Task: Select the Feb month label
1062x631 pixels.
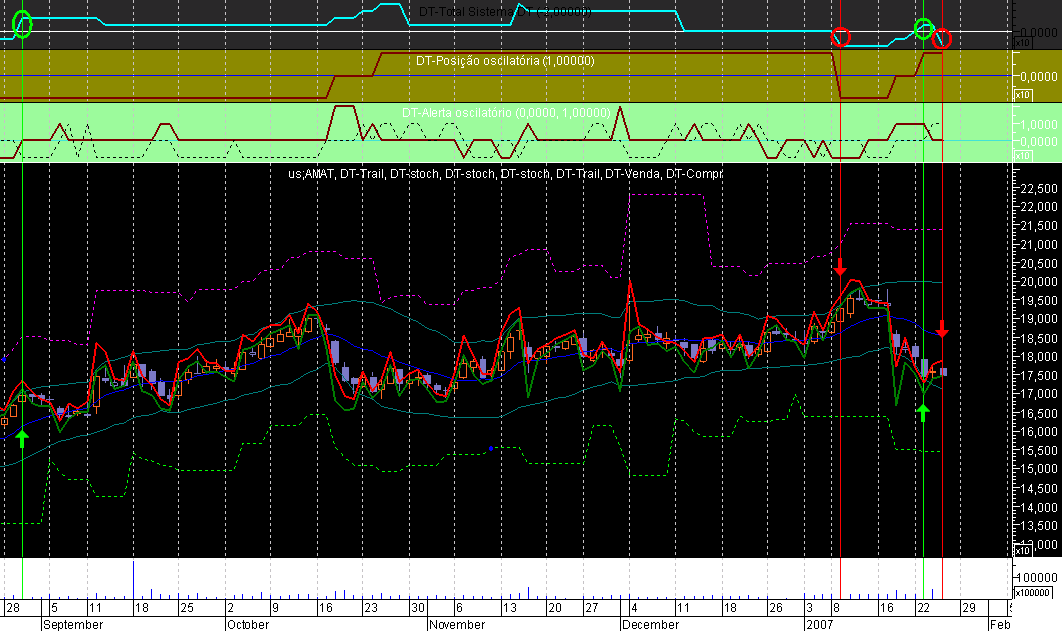Action: point(1000,624)
